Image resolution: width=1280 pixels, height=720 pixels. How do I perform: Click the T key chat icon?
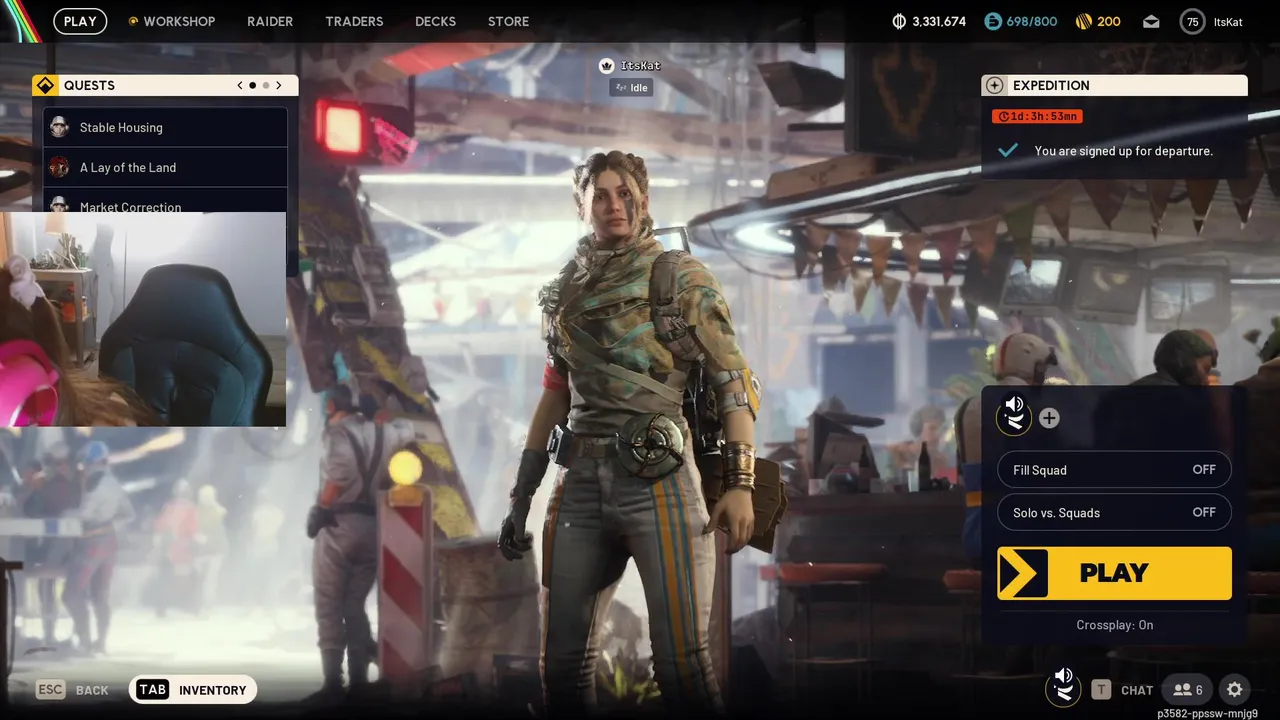[1101, 689]
